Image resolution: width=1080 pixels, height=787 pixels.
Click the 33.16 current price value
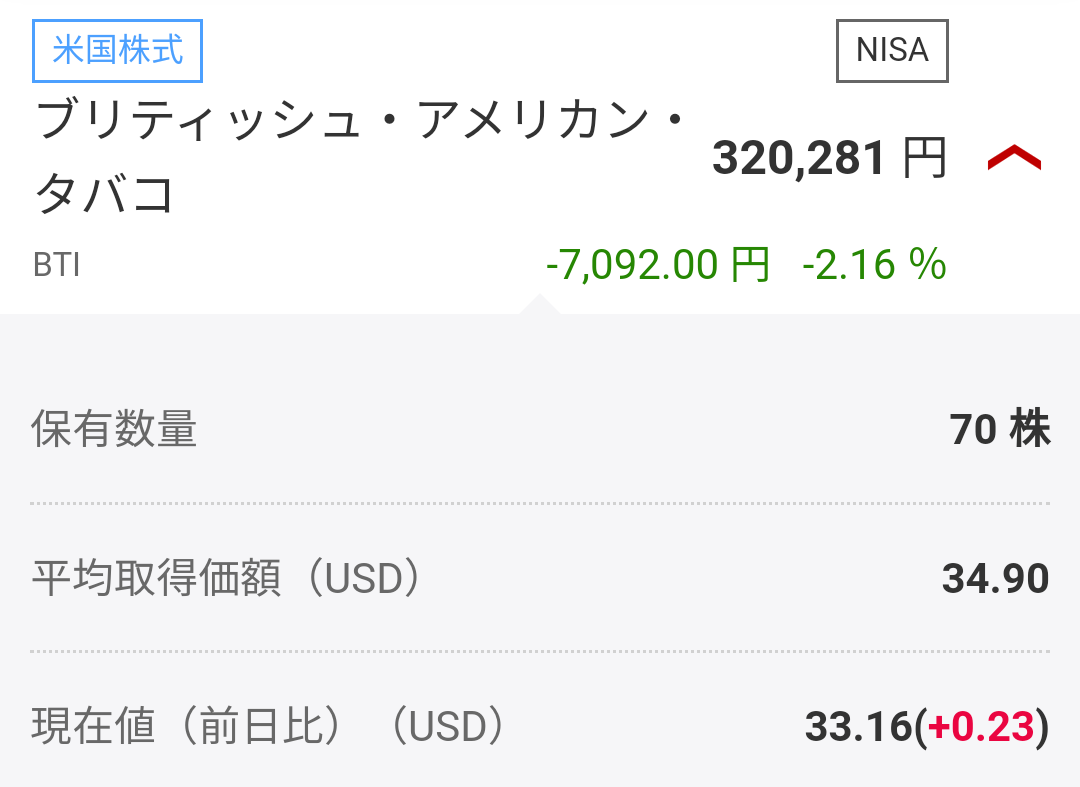[x=858, y=727]
